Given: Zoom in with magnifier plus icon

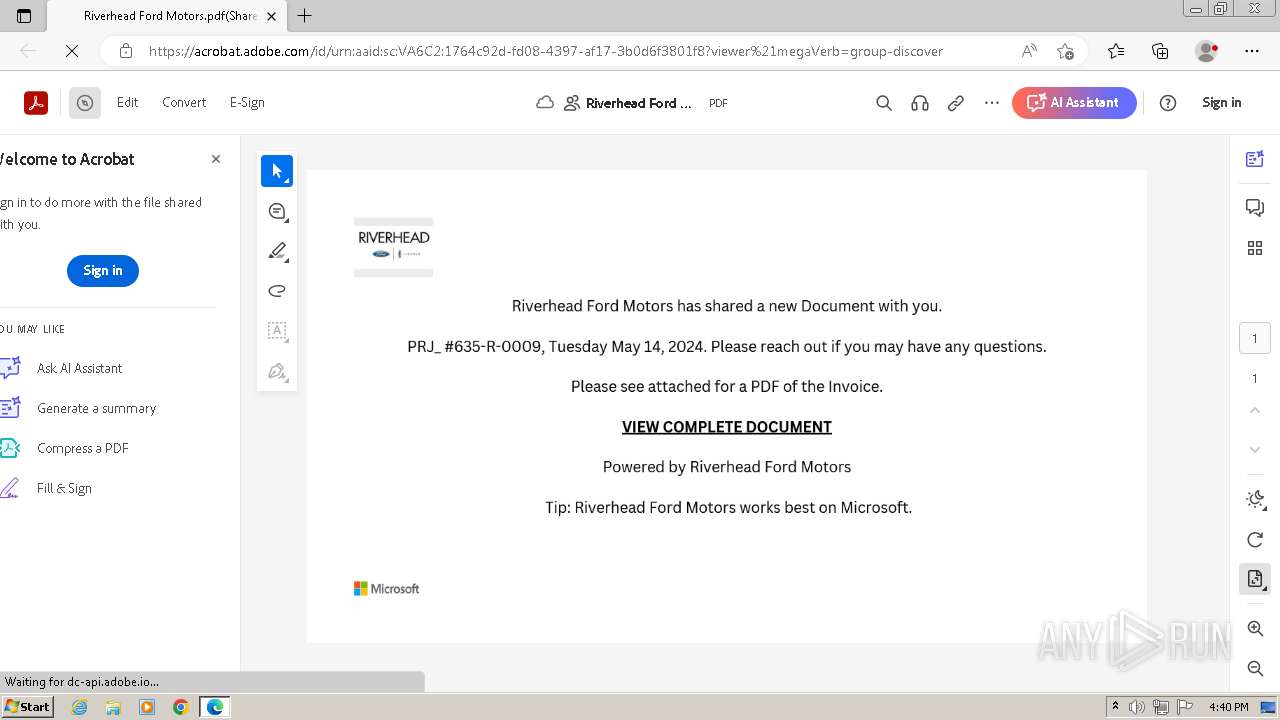Looking at the screenshot, I should 1255,628.
